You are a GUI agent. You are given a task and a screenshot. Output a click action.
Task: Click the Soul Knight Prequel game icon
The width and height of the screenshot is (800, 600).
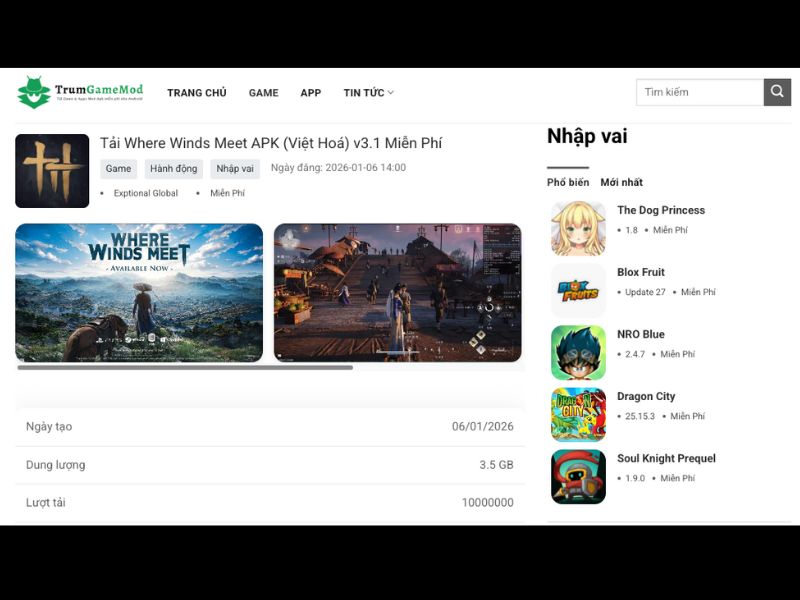pyautogui.click(x=579, y=477)
